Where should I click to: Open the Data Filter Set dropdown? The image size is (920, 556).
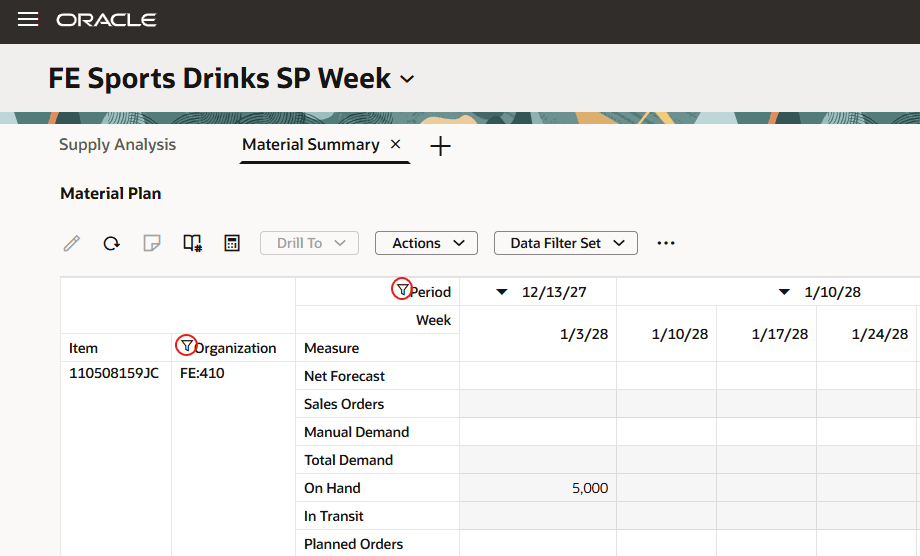click(x=566, y=243)
